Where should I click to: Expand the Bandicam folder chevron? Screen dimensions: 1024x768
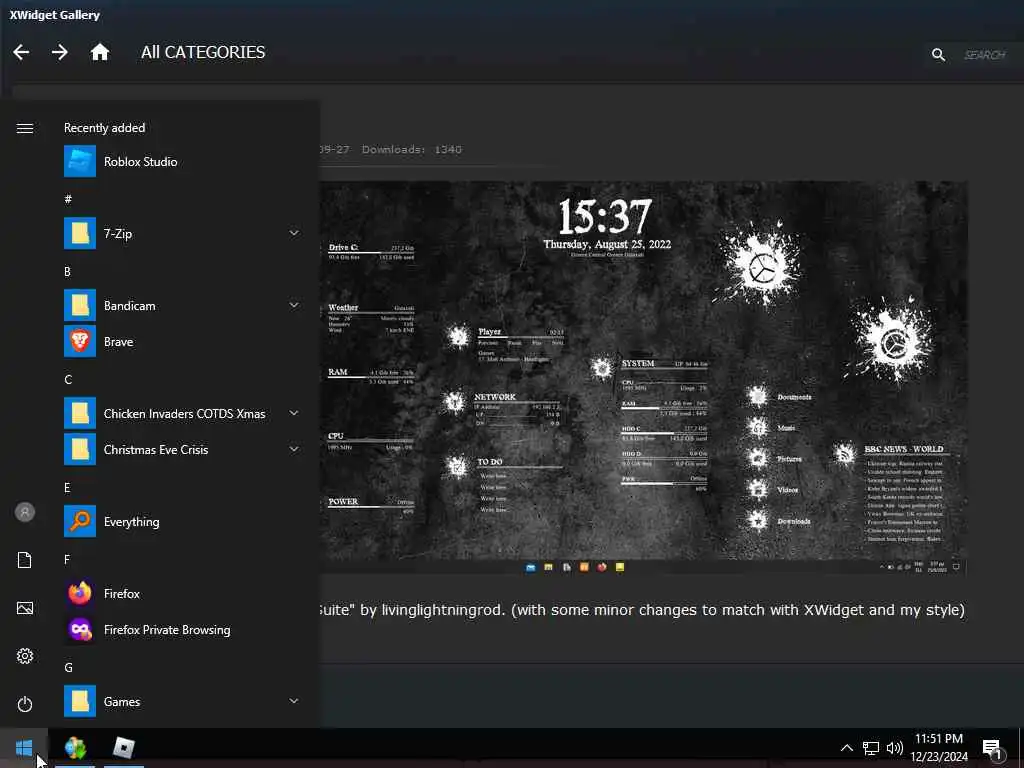(294, 305)
